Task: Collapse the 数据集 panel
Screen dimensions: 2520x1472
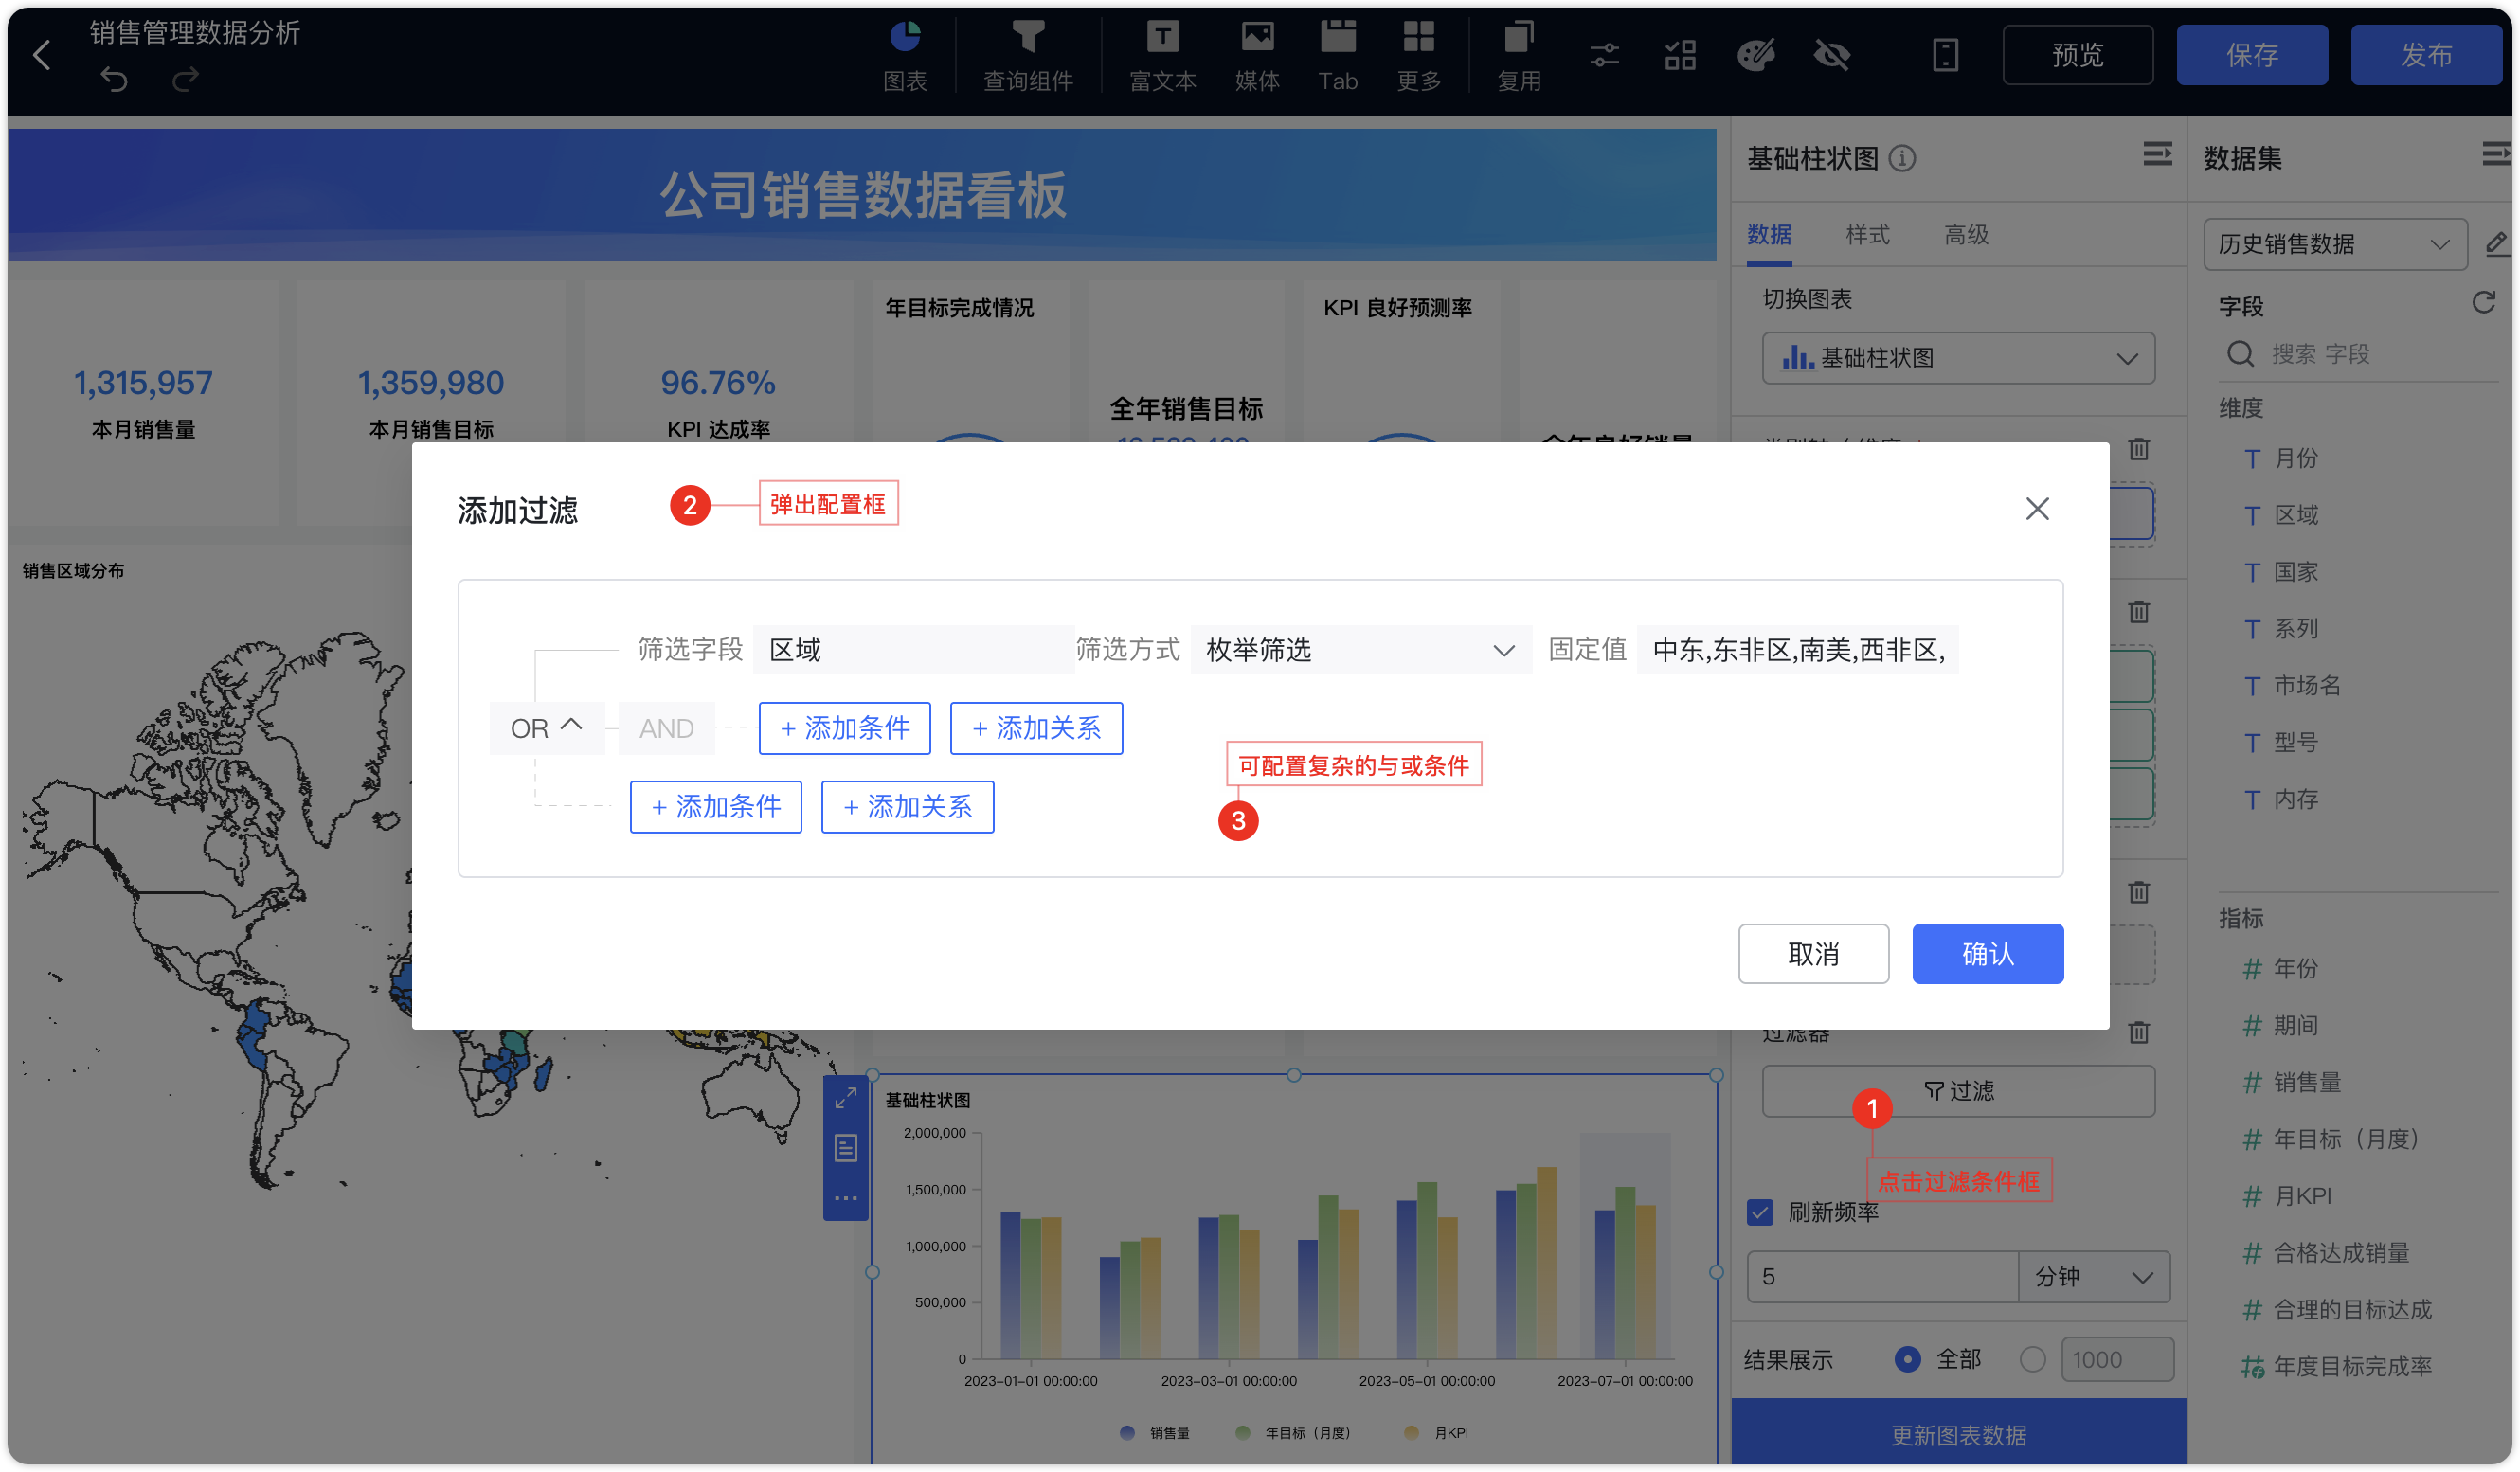Action: 2496,154
